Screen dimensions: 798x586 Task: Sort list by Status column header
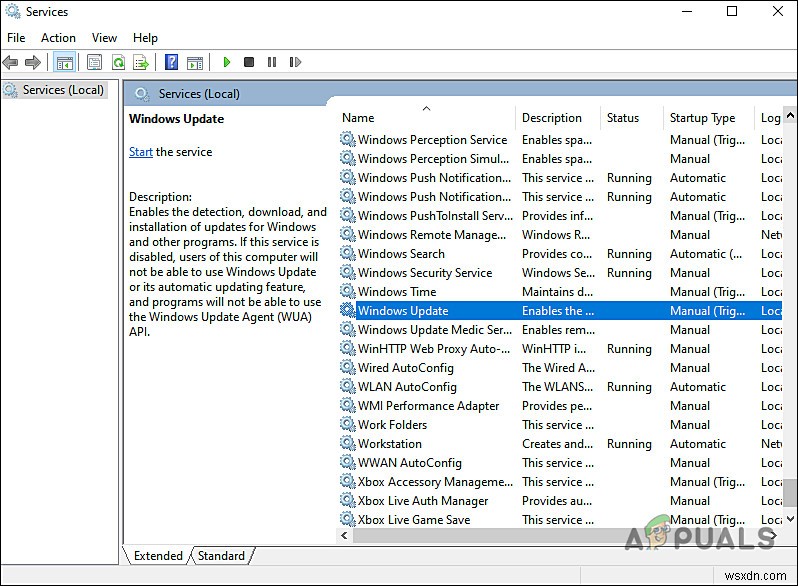point(622,117)
